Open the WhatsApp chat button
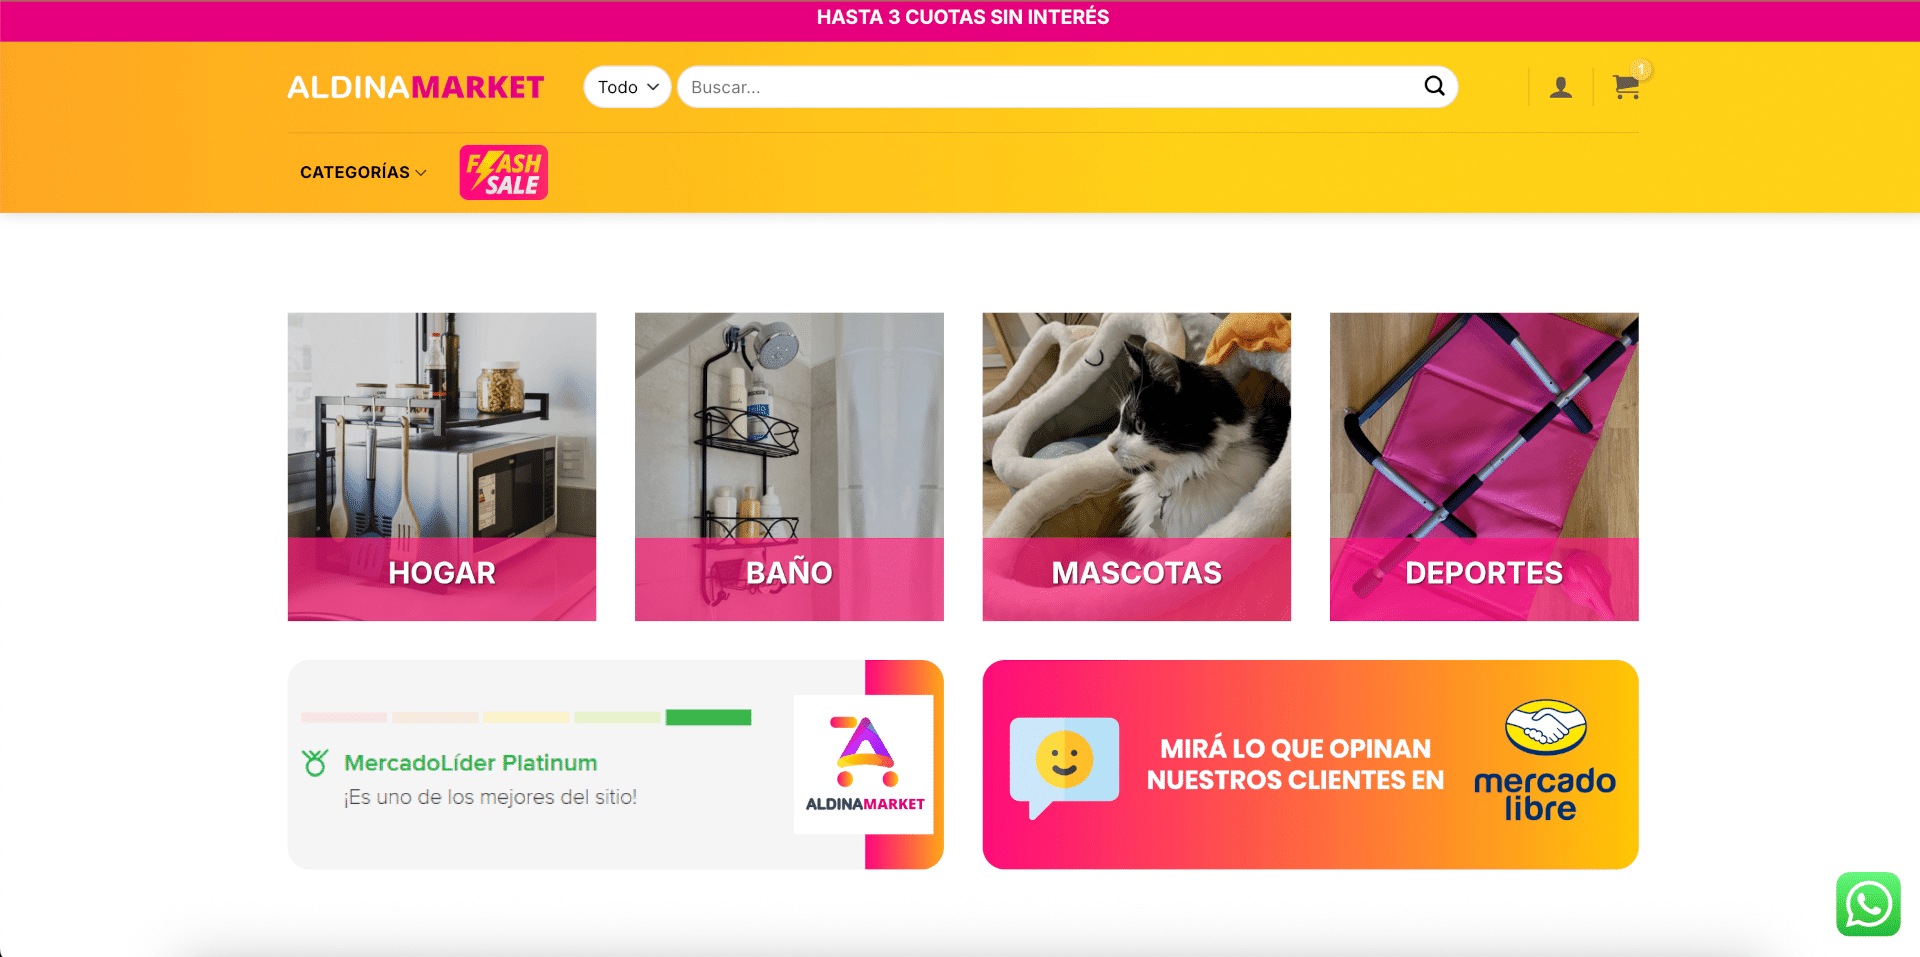Image resolution: width=1920 pixels, height=957 pixels. [x=1868, y=904]
